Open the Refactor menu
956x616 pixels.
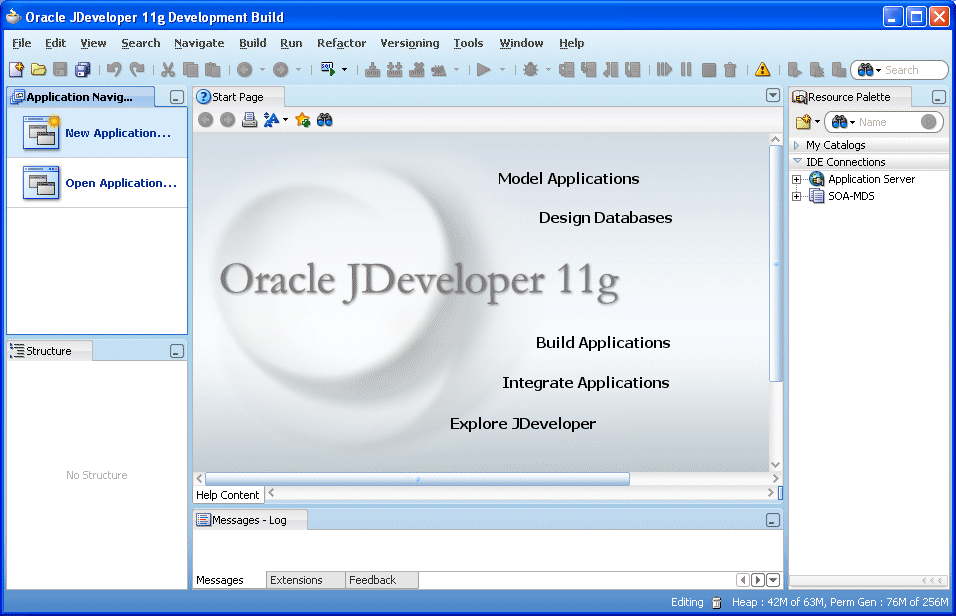[x=341, y=43]
